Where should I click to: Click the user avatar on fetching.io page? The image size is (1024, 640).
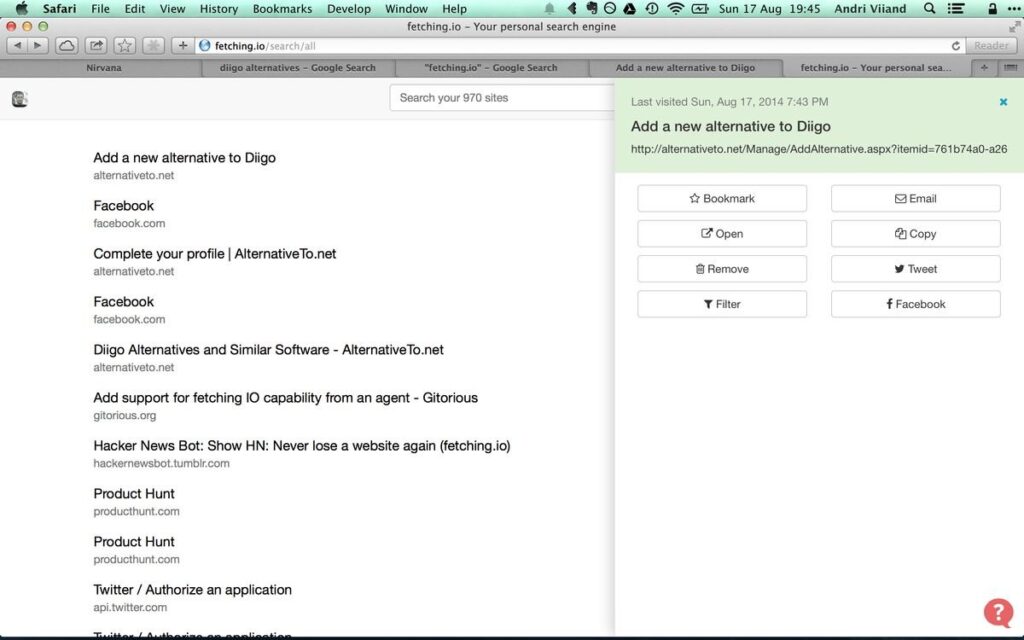(x=20, y=99)
